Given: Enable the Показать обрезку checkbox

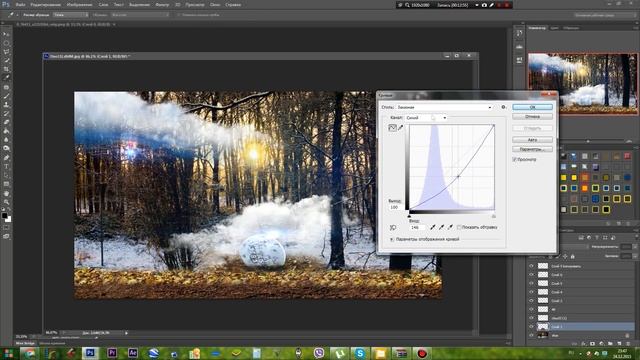Looking at the screenshot, I should coord(459,227).
